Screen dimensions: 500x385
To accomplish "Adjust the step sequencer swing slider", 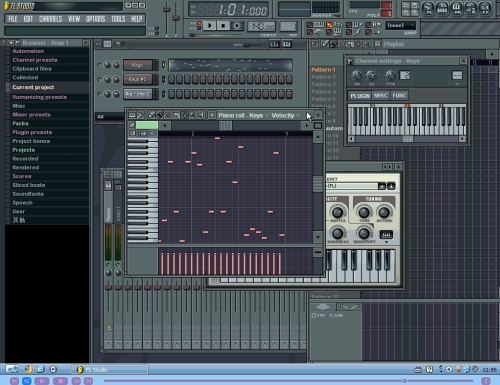I will point(247,45).
